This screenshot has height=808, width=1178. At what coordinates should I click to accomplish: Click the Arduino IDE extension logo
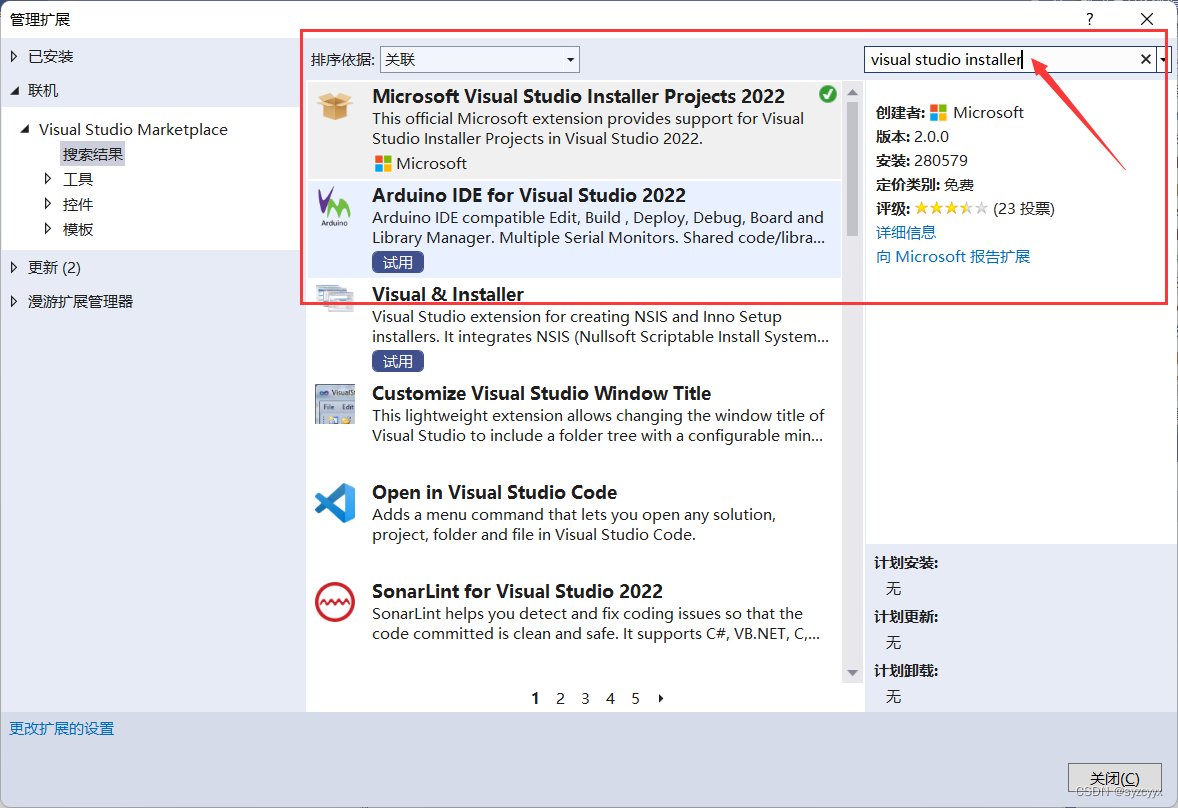point(334,207)
